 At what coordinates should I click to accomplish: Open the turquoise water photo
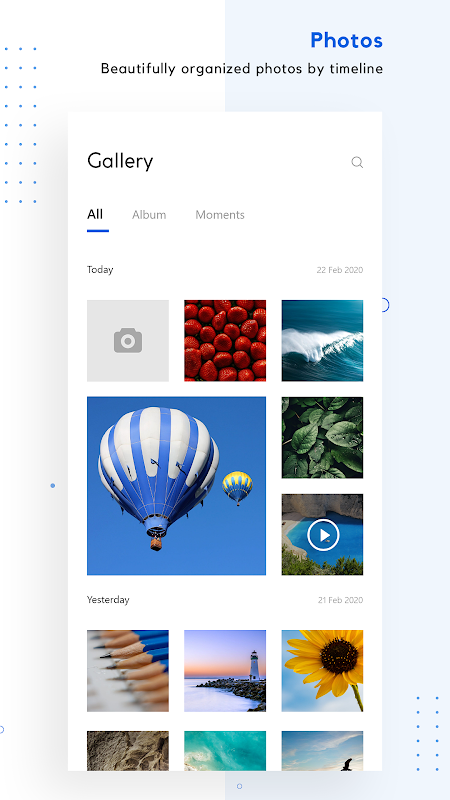point(225,751)
